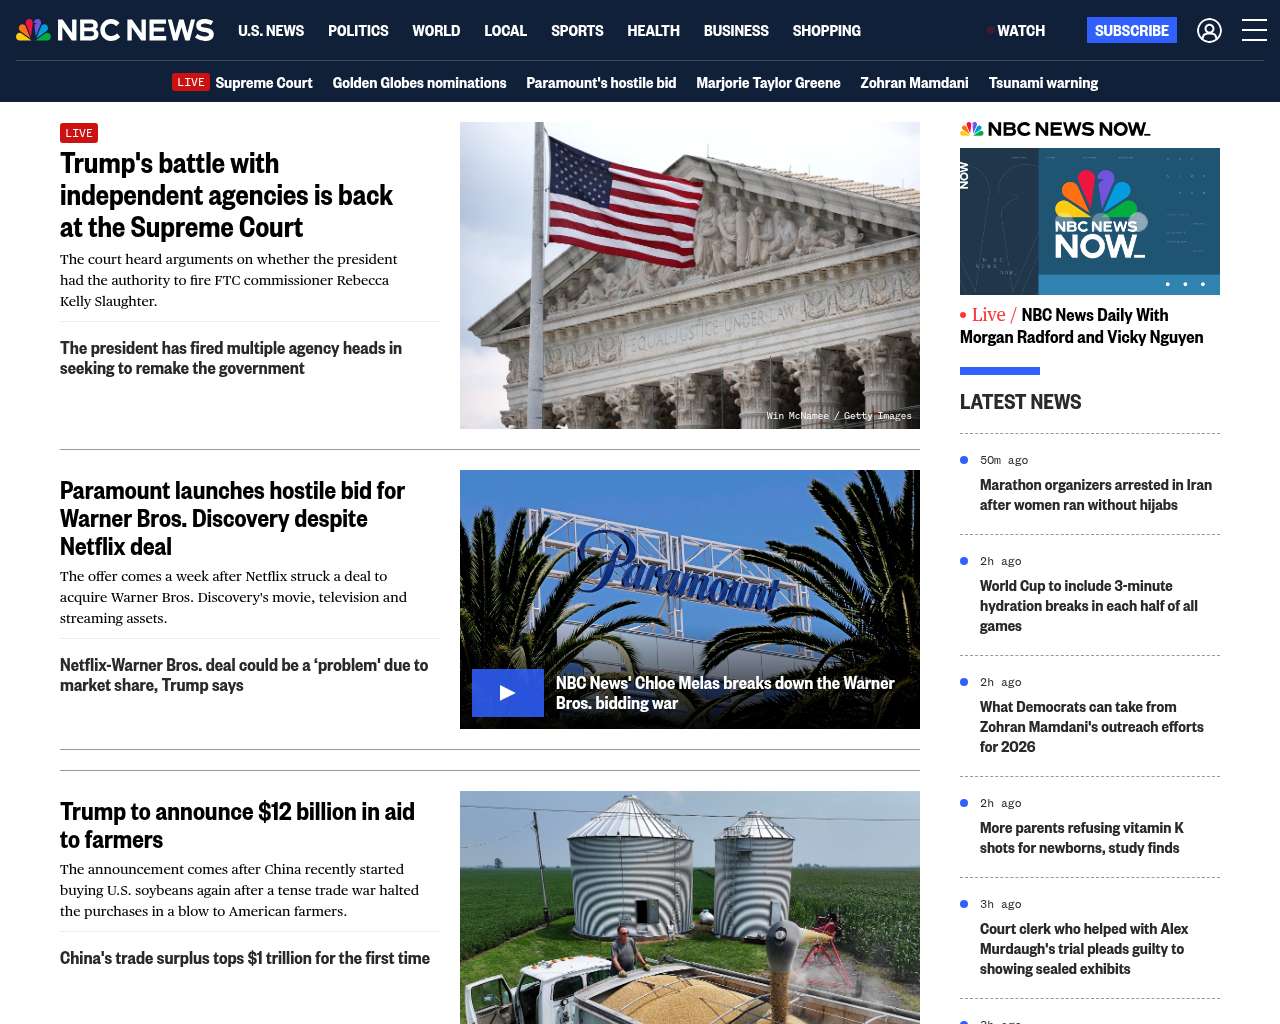Image resolution: width=1280 pixels, height=1024 pixels.
Task: Click the LIVE tag beside Supreme Court
Action: [190, 83]
